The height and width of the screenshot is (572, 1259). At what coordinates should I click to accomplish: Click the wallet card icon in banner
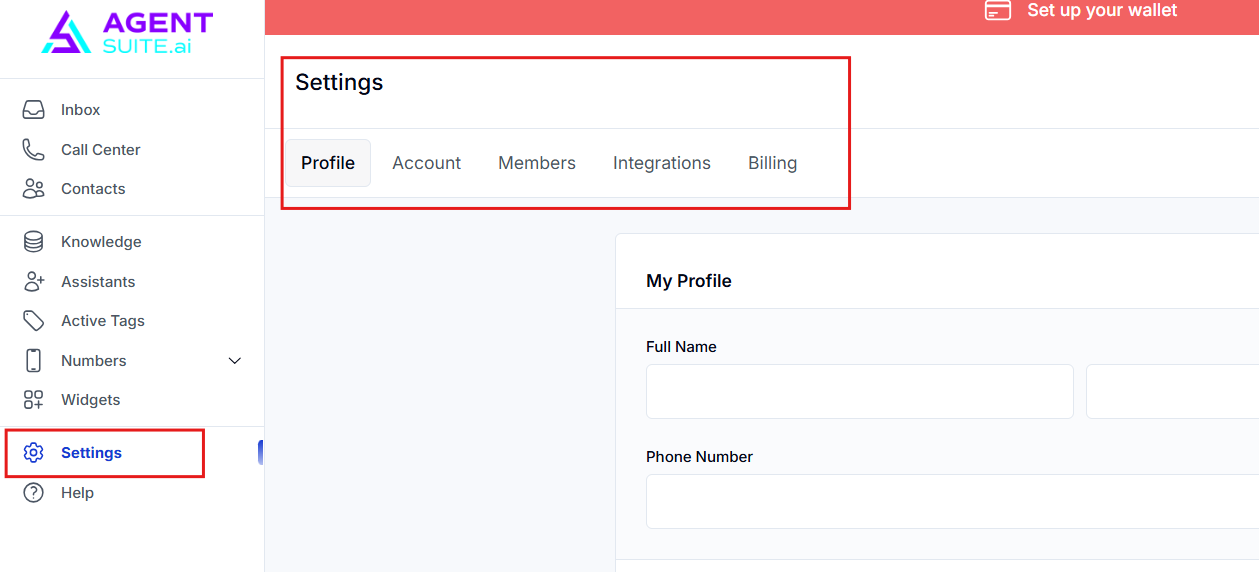997,10
